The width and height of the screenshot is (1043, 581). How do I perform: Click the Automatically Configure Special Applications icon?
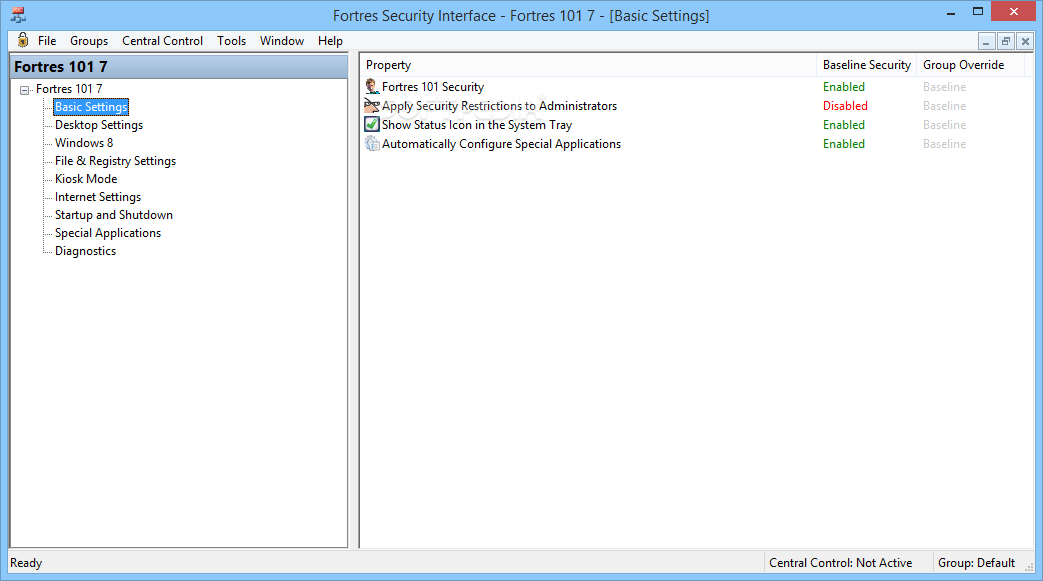point(372,144)
